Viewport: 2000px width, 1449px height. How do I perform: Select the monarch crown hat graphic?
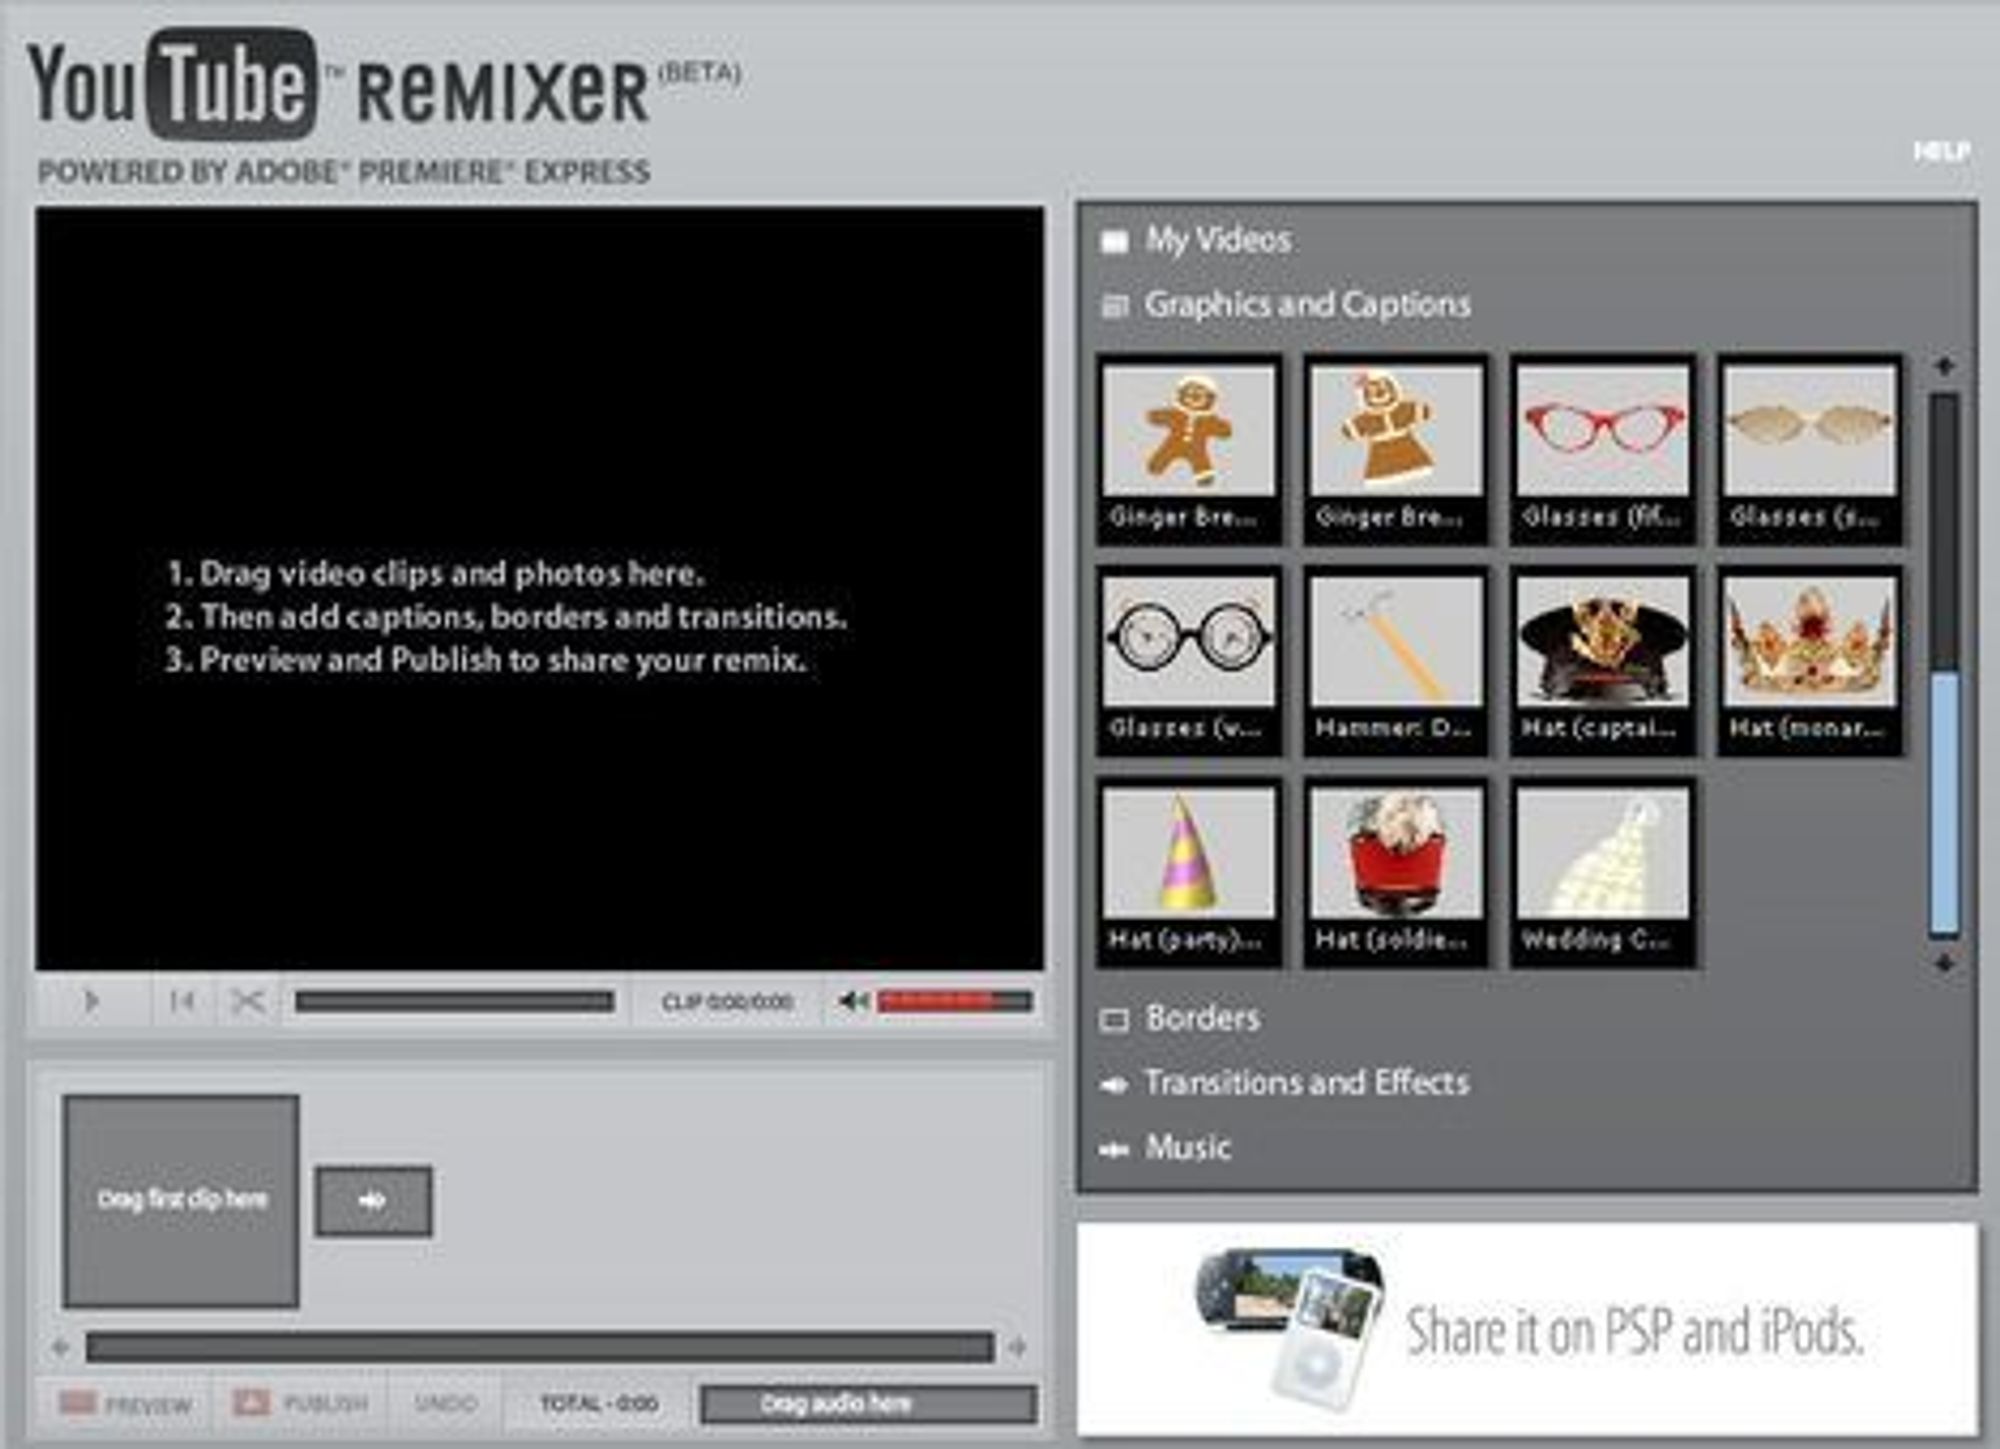(1810, 660)
